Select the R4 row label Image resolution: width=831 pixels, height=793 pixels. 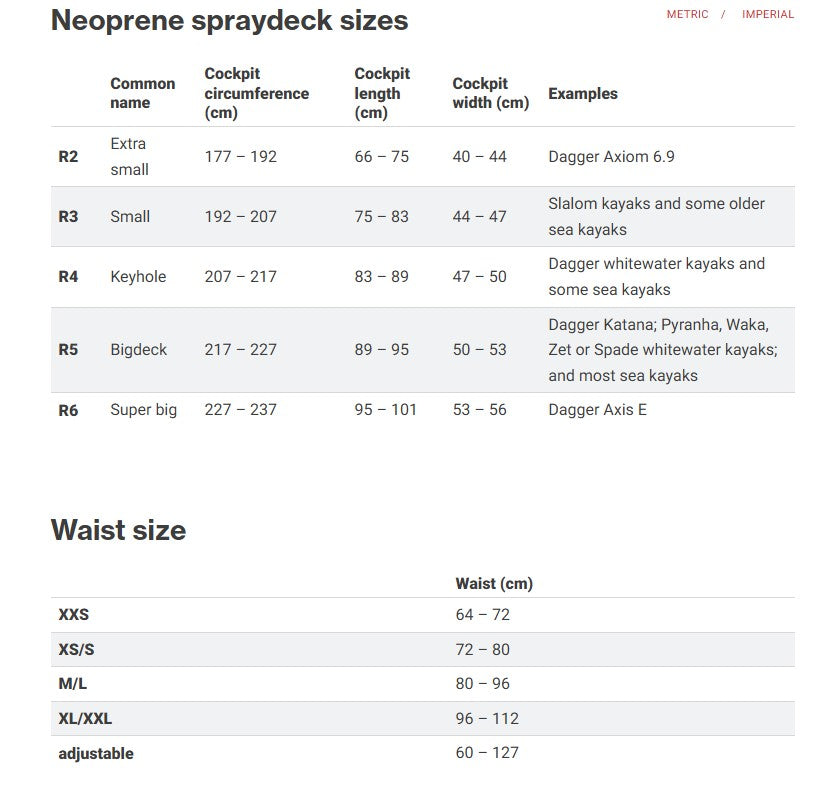tap(68, 277)
